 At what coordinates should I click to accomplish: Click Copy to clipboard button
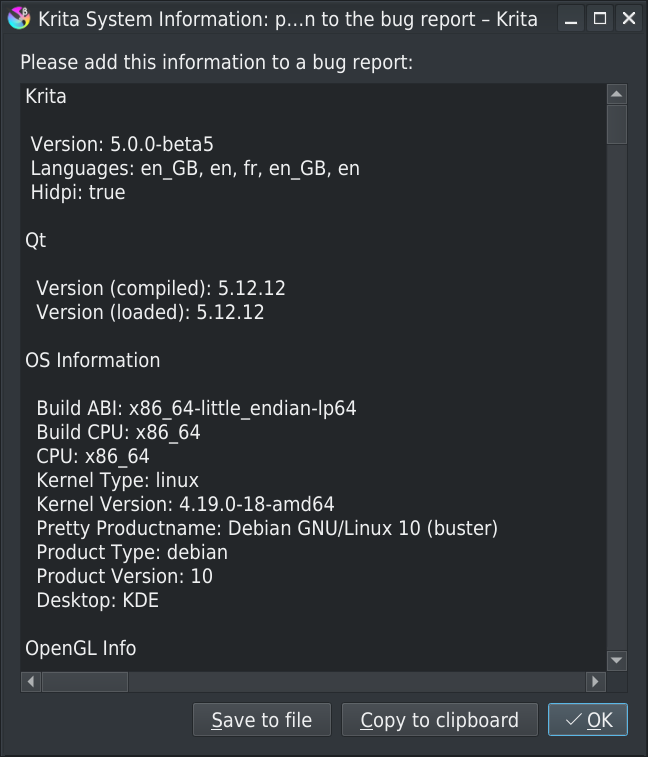pyautogui.click(x=439, y=720)
